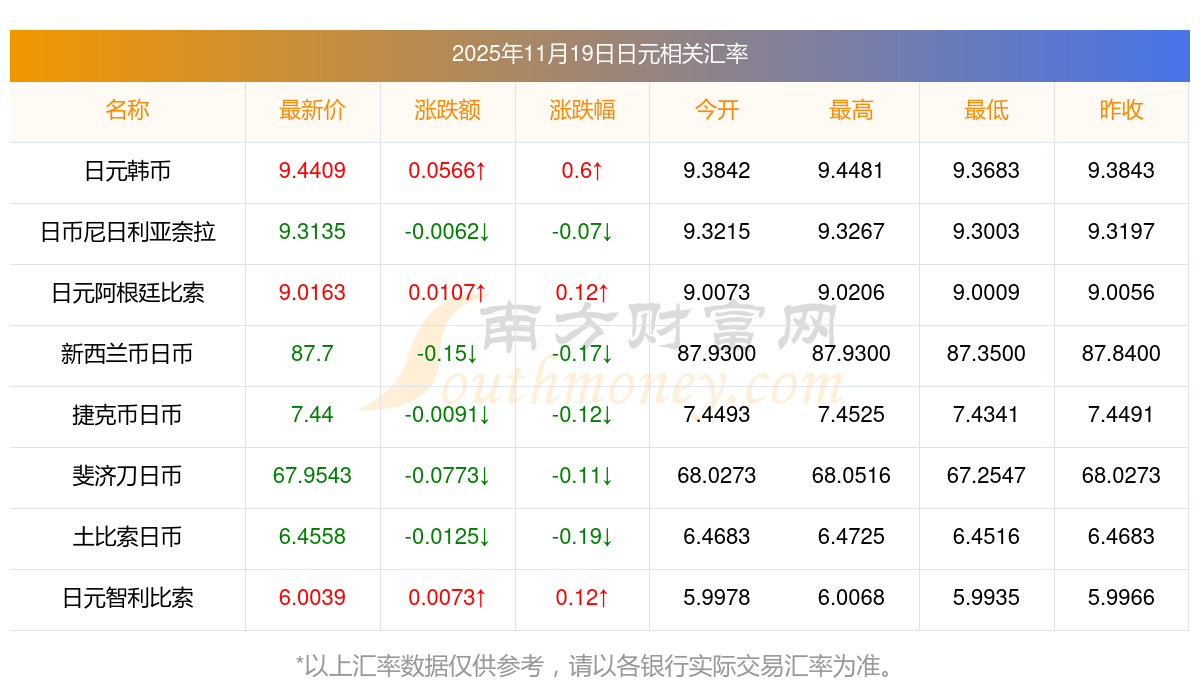The height and width of the screenshot is (697, 1200).
Task: Click high value 6.0068
Action: pos(851,598)
